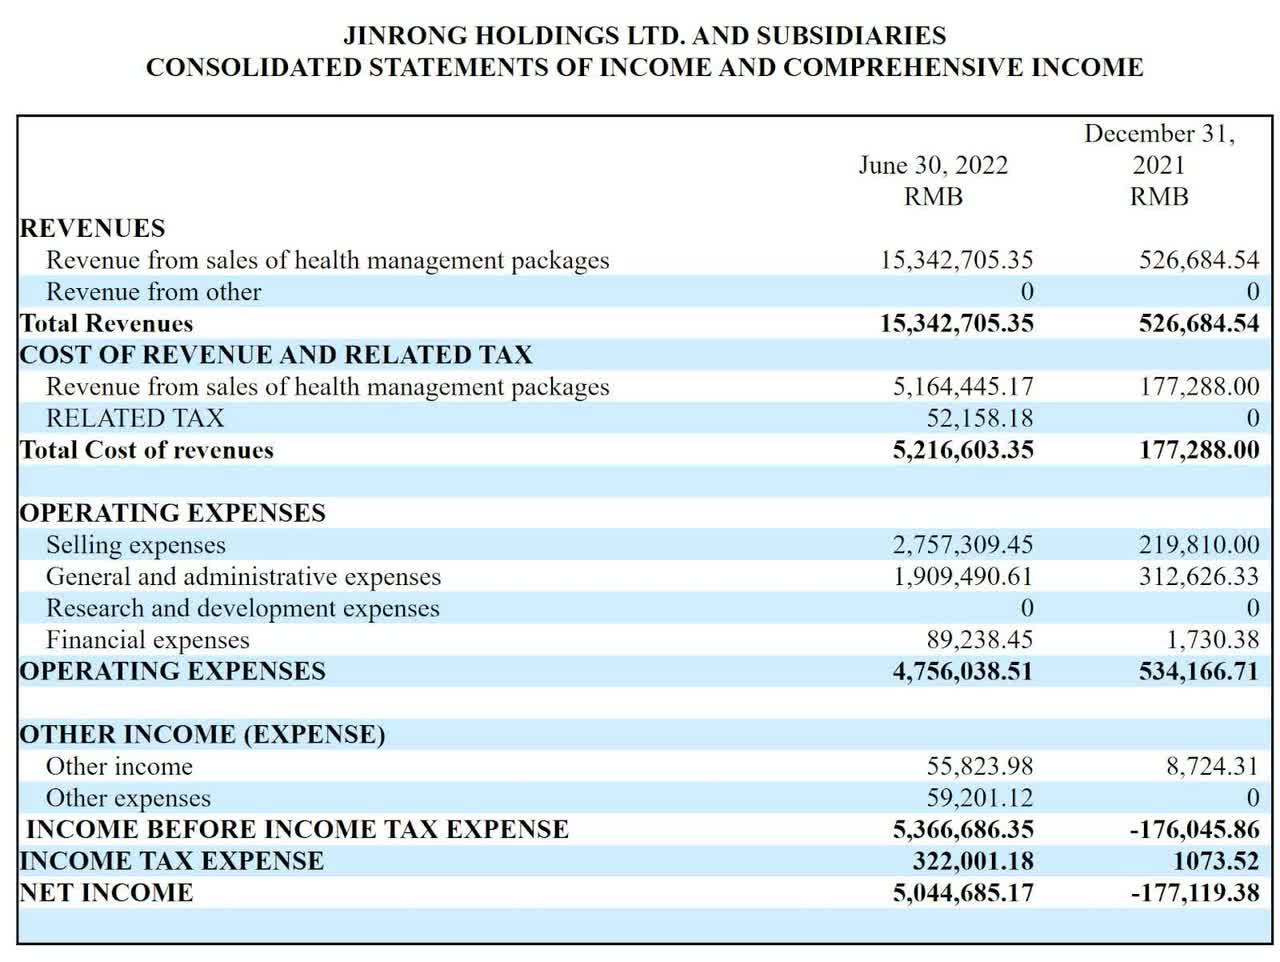1280x962 pixels.
Task: Click the value 55,823.98
Action: point(979,767)
